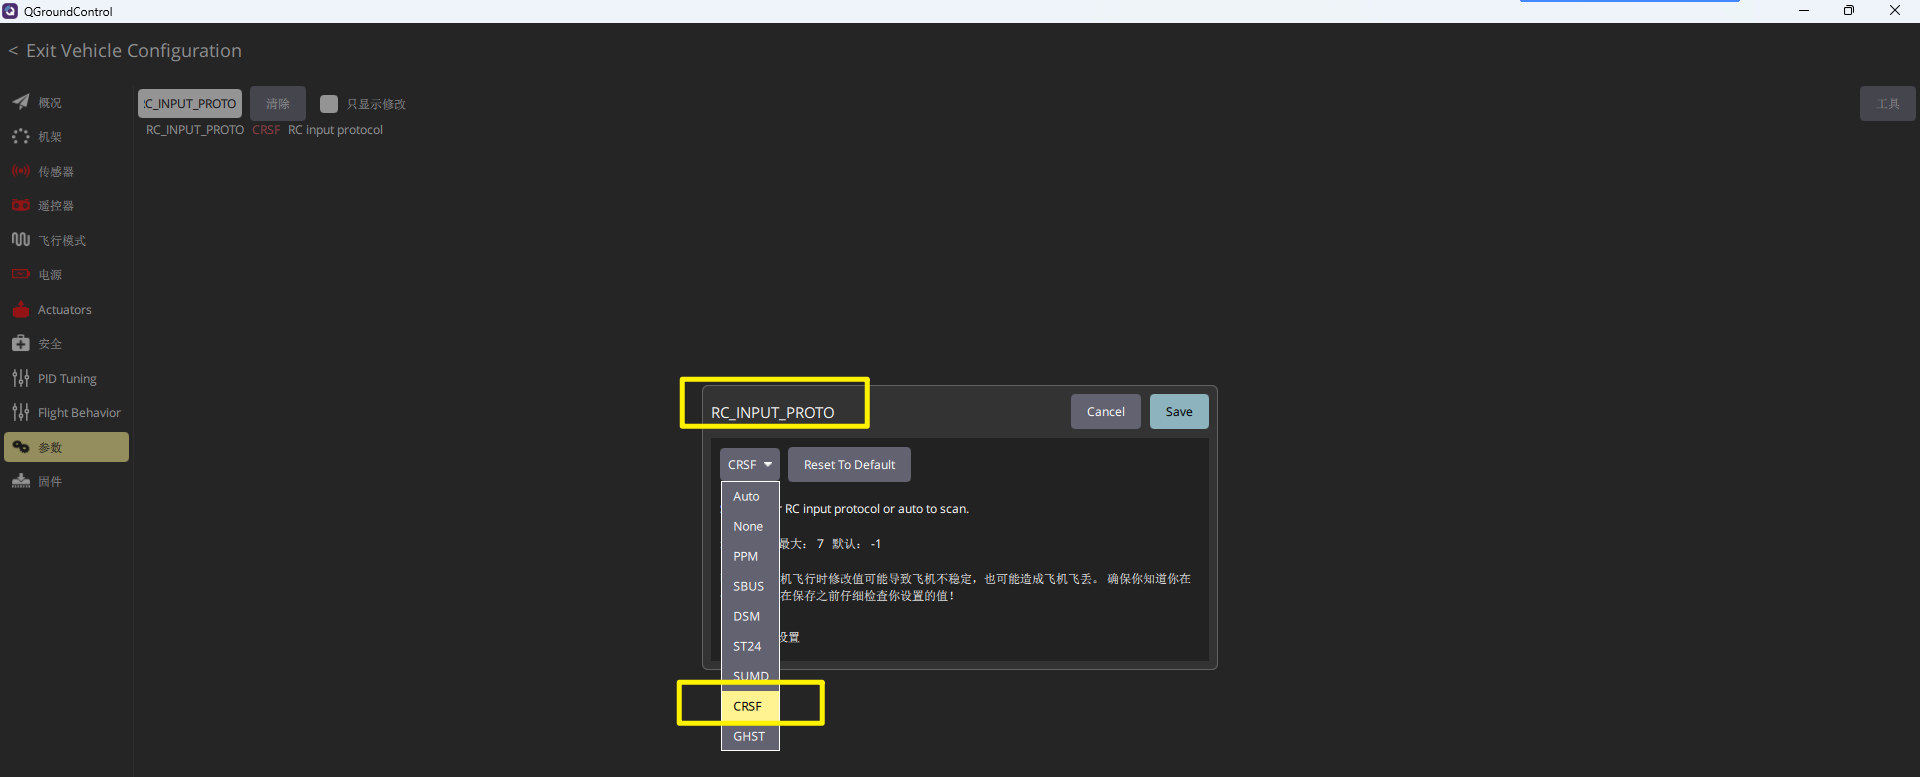
Task: Open the Flight Modes wave icon
Action: tap(21, 239)
